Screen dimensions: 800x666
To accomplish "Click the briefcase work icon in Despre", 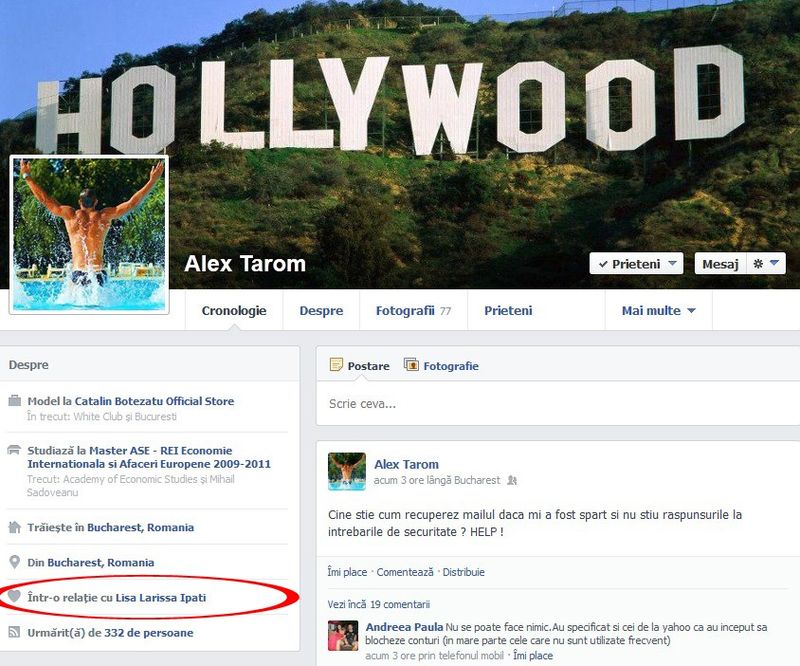I will (x=15, y=401).
